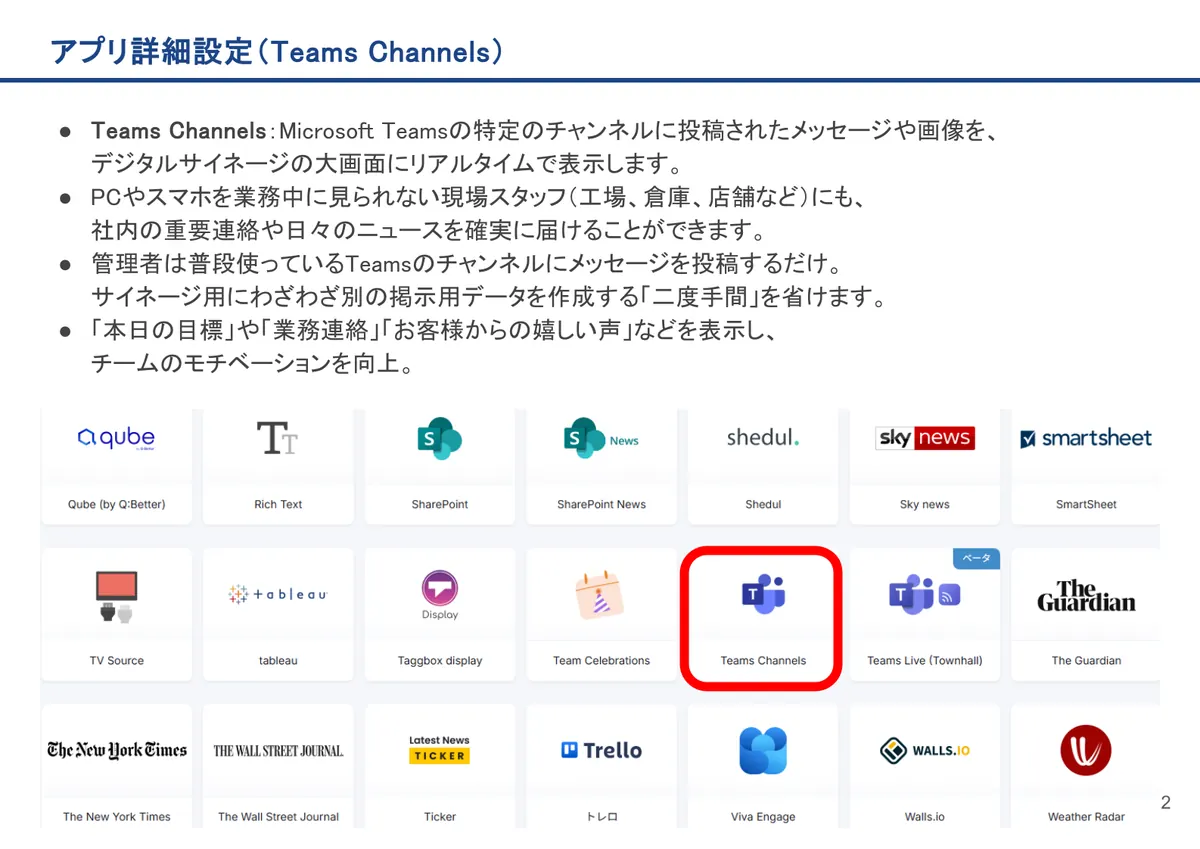Viewport: 1200px width, 849px height.
Task: Click the 'Sky news' label text
Action: [x=925, y=504]
